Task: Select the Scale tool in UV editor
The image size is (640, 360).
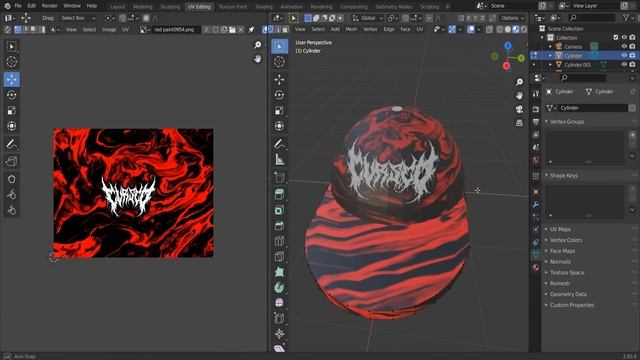Action: 11,111
